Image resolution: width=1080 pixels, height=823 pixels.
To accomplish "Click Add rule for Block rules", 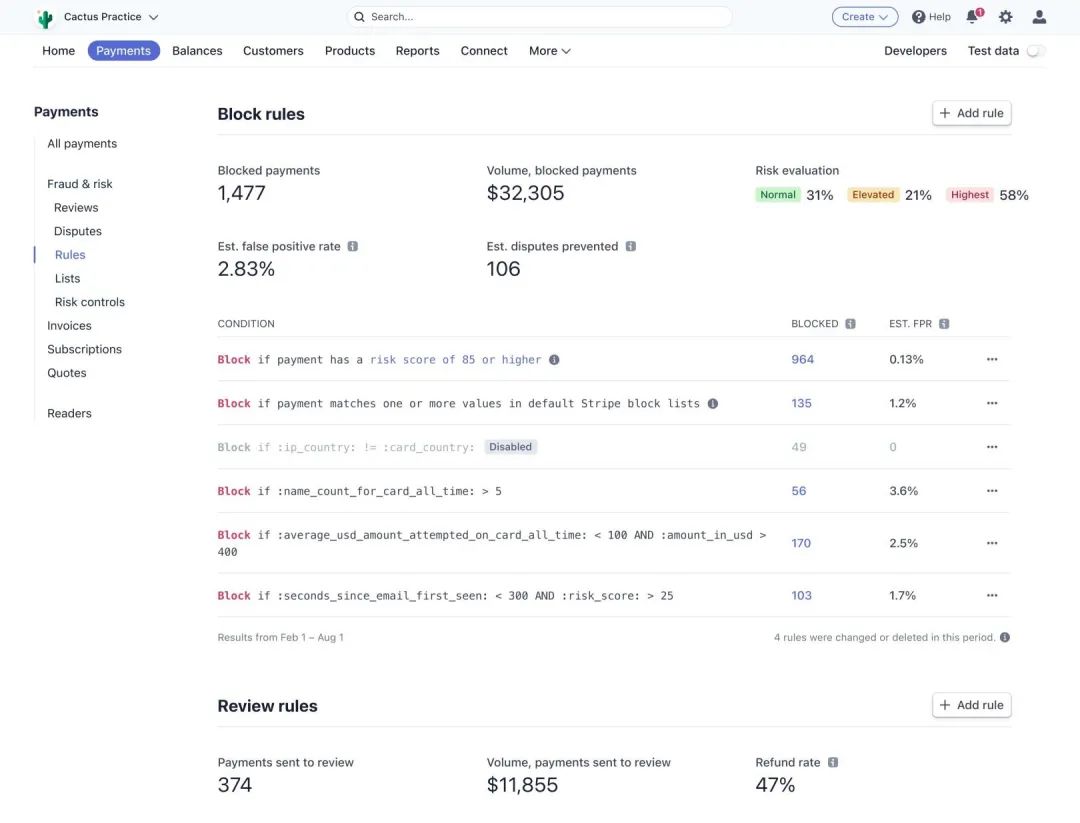I will tap(970, 112).
